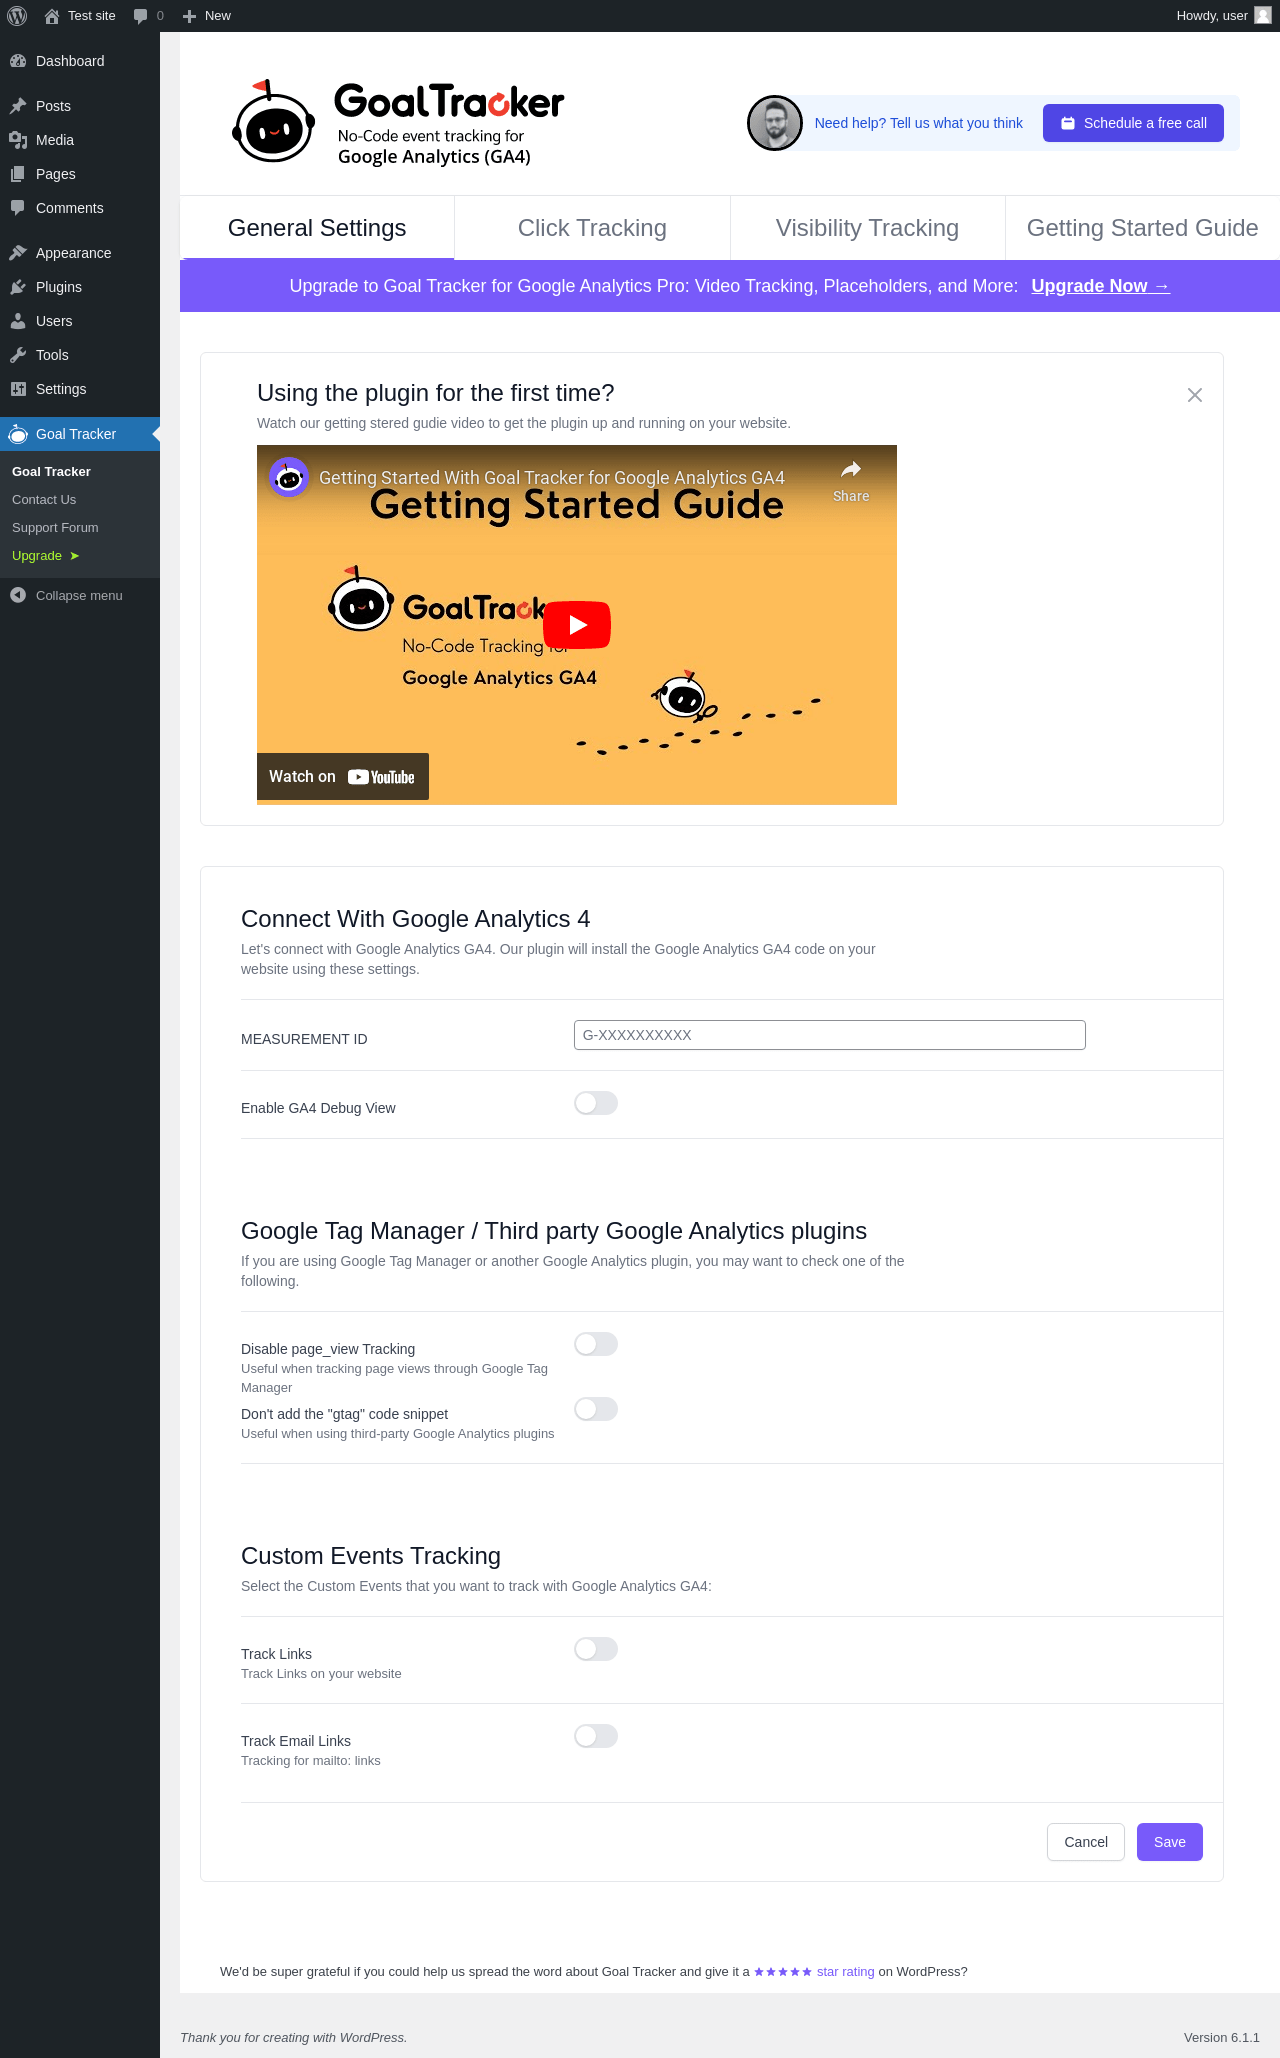The height and width of the screenshot is (2058, 1280).
Task: Click the WordPress logo in admin bar
Action: (x=17, y=16)
